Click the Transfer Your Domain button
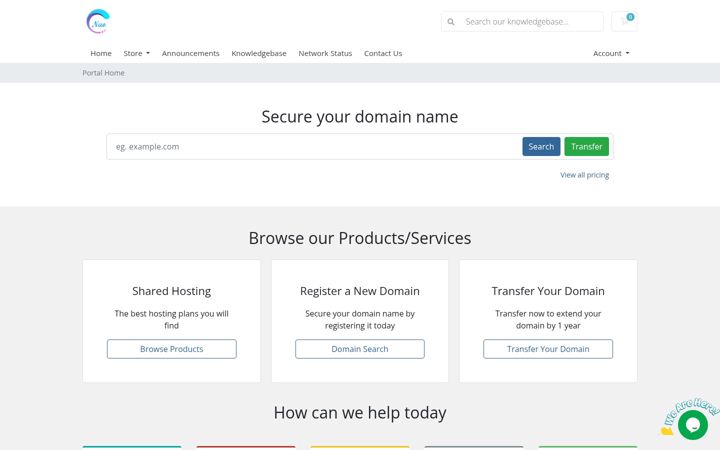The width and height of the screenshot is (720, 450). (x=548, y=349)
